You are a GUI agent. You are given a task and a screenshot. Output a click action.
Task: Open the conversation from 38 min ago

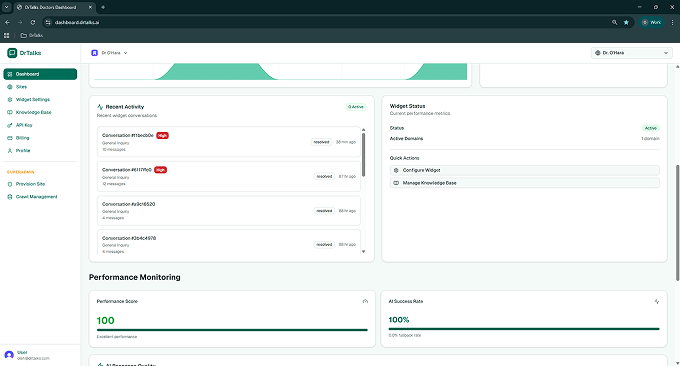[x=229, y=142]
